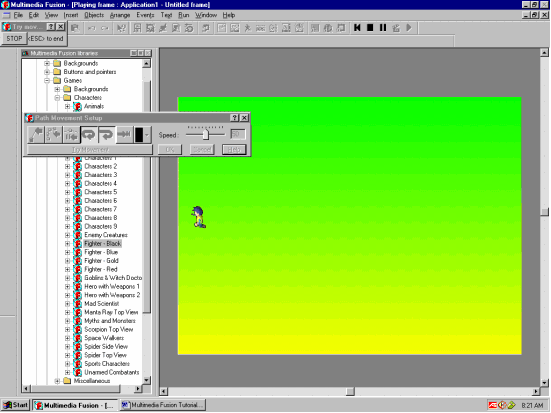Click the Multimedia Fusion taskbar button

[x=75, y=405]
